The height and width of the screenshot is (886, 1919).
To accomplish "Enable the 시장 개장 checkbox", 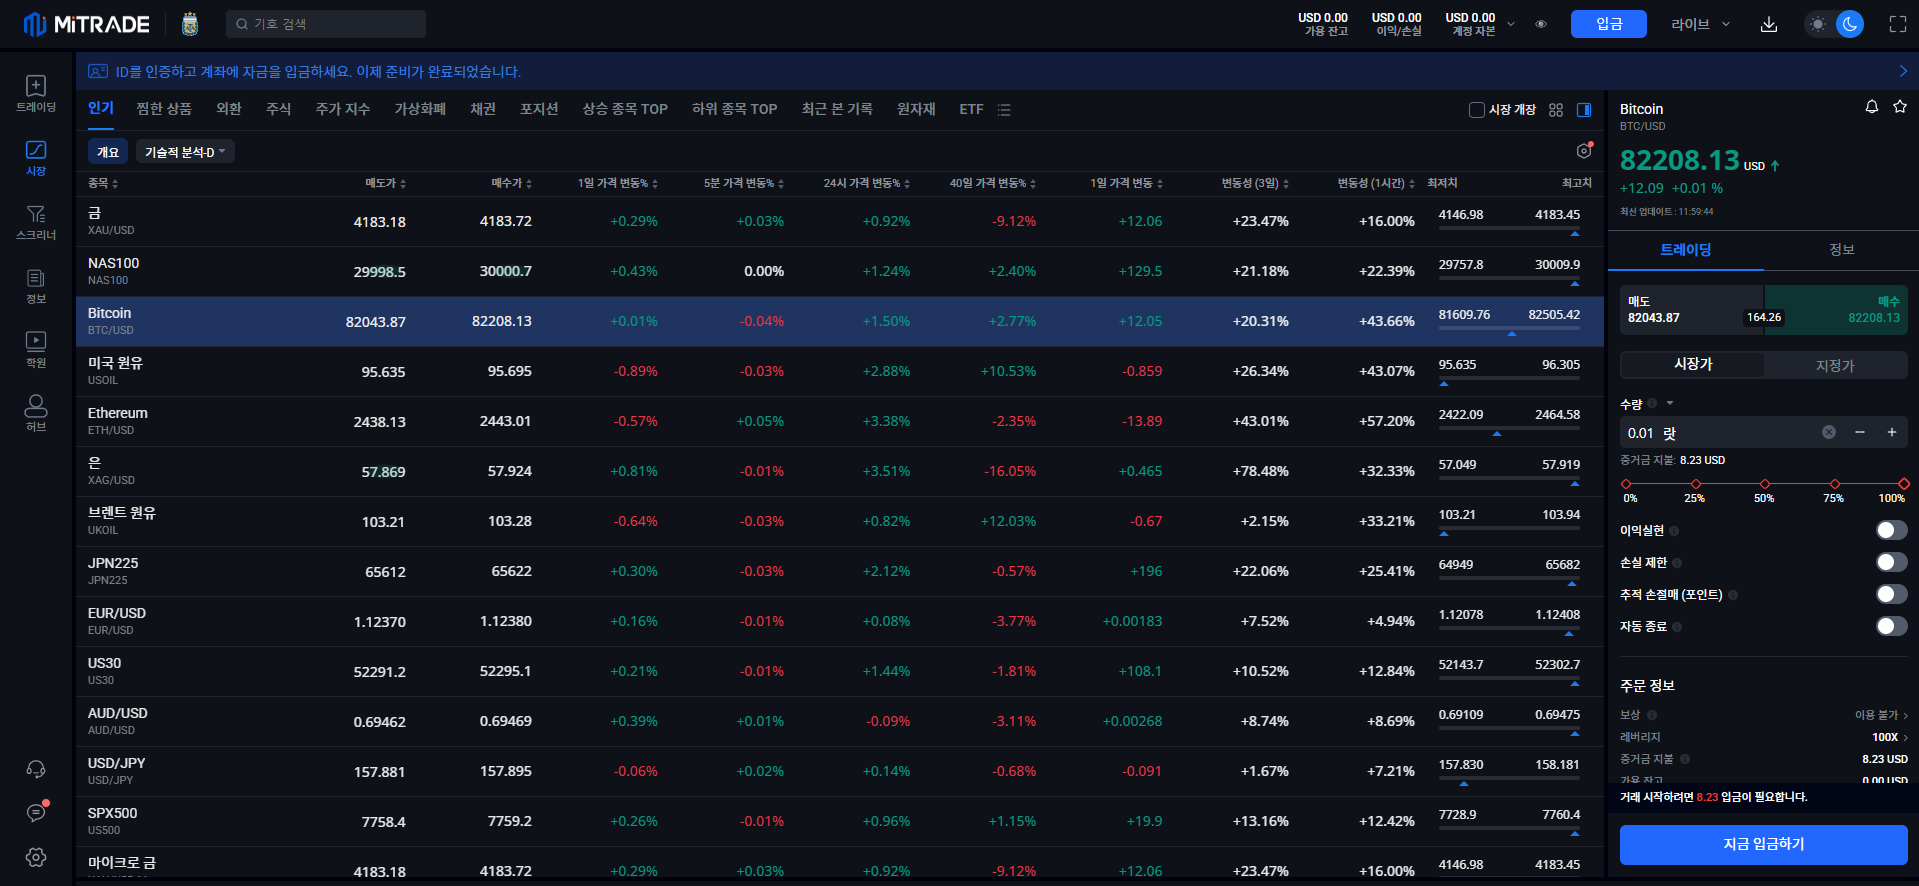I will coord(1476,110).
